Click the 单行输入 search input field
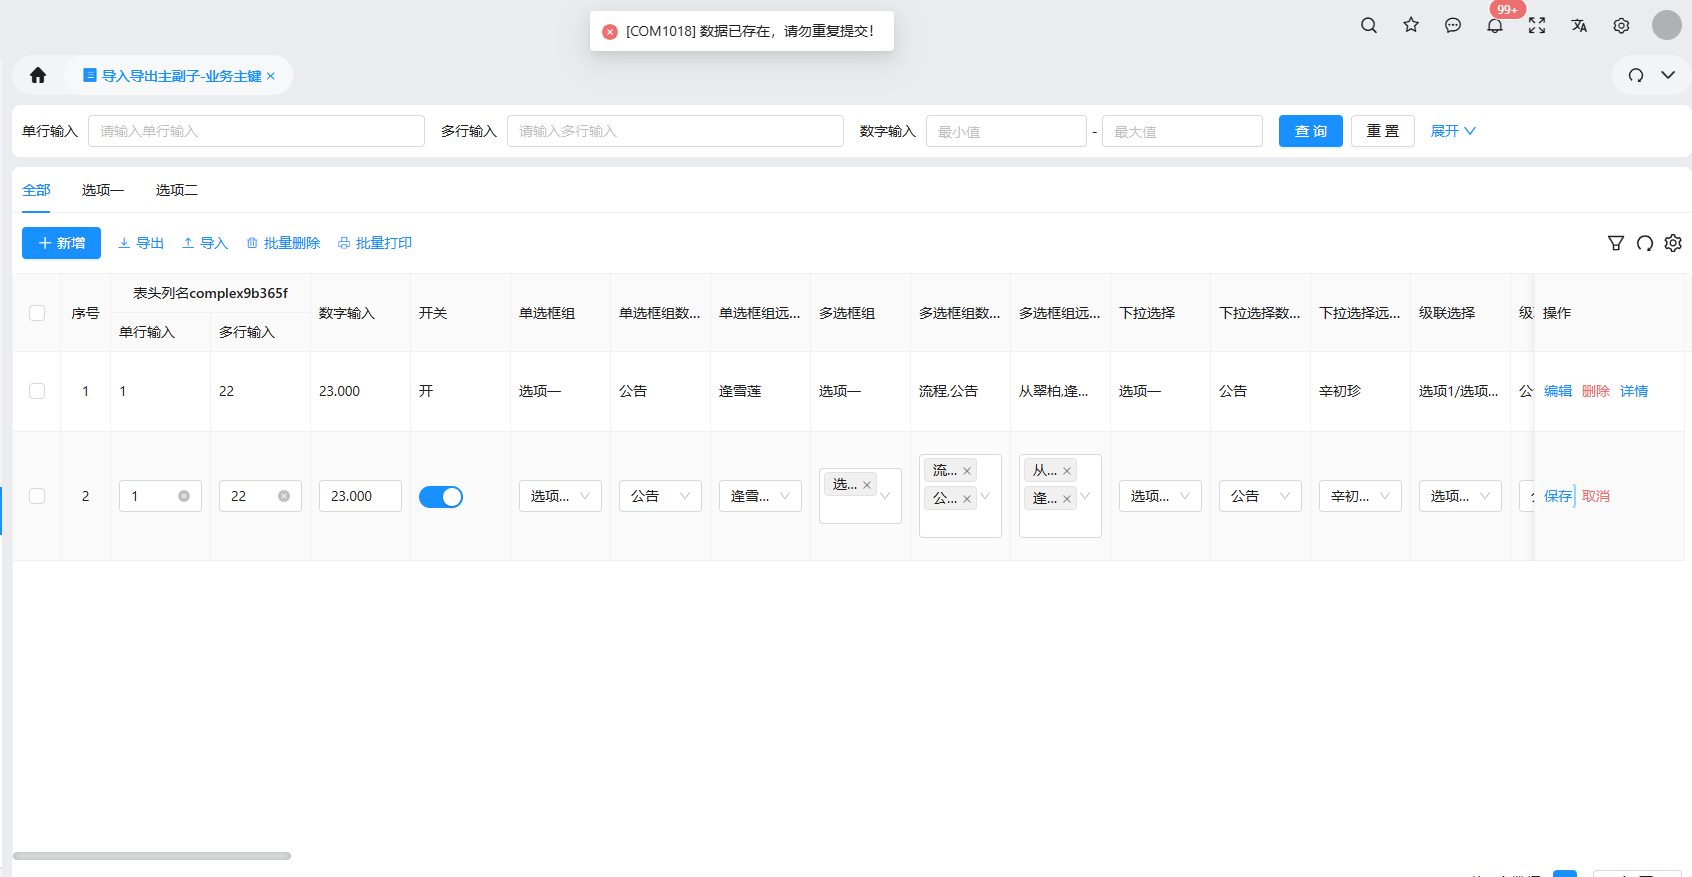Viewport: 1692px width, 877px height. pos(256,131)
